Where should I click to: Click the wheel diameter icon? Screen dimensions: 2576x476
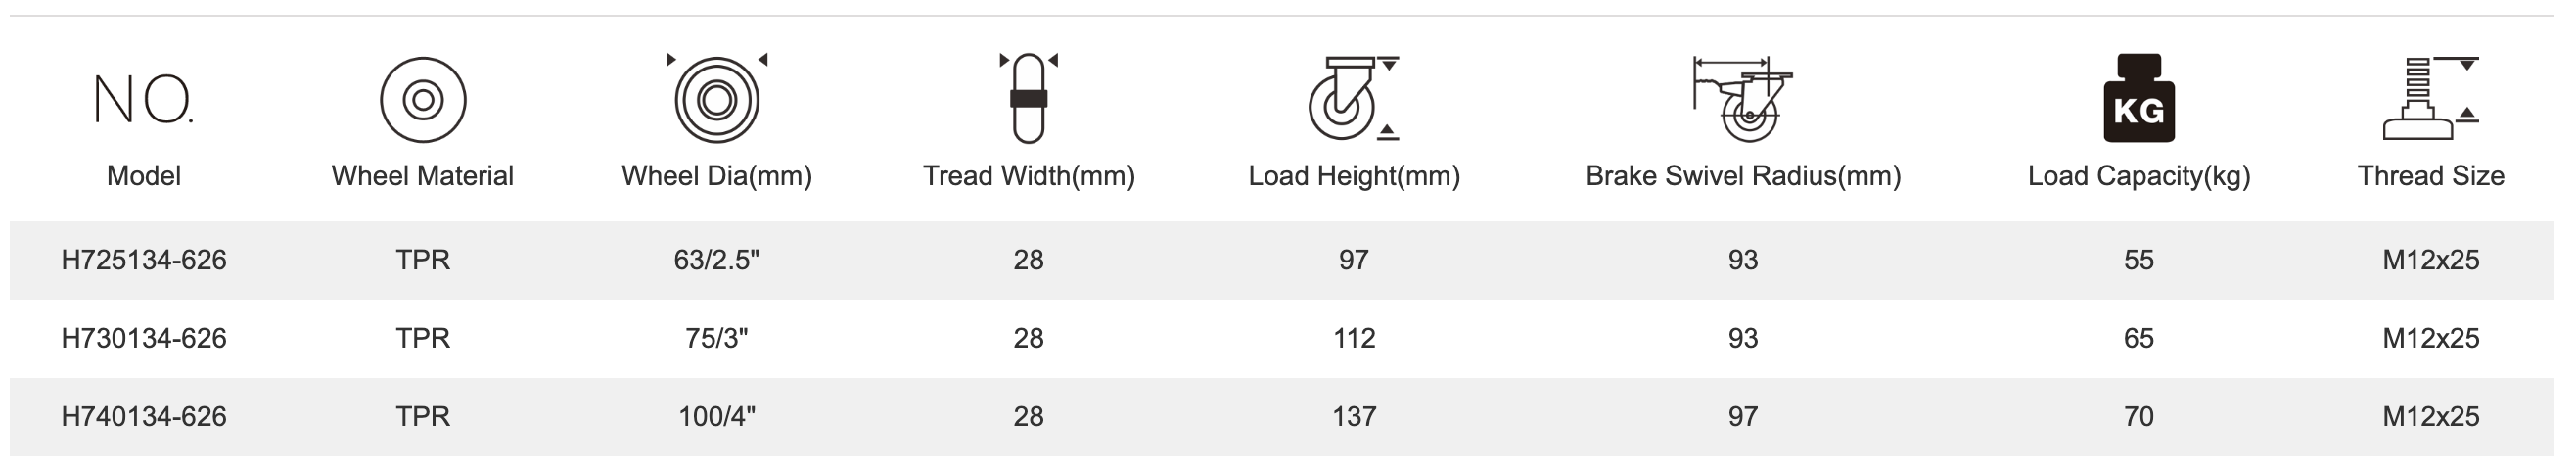716,100
